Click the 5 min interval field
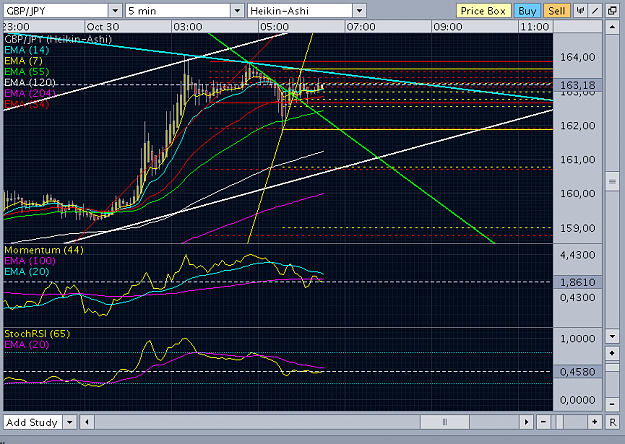Screen dimensions: 625x444 [178, 11]
